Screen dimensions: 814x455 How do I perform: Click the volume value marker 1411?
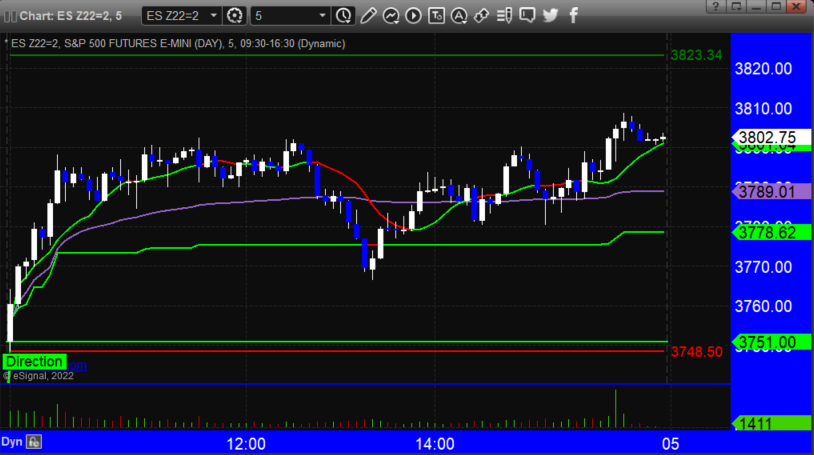[x=771, y=423]
